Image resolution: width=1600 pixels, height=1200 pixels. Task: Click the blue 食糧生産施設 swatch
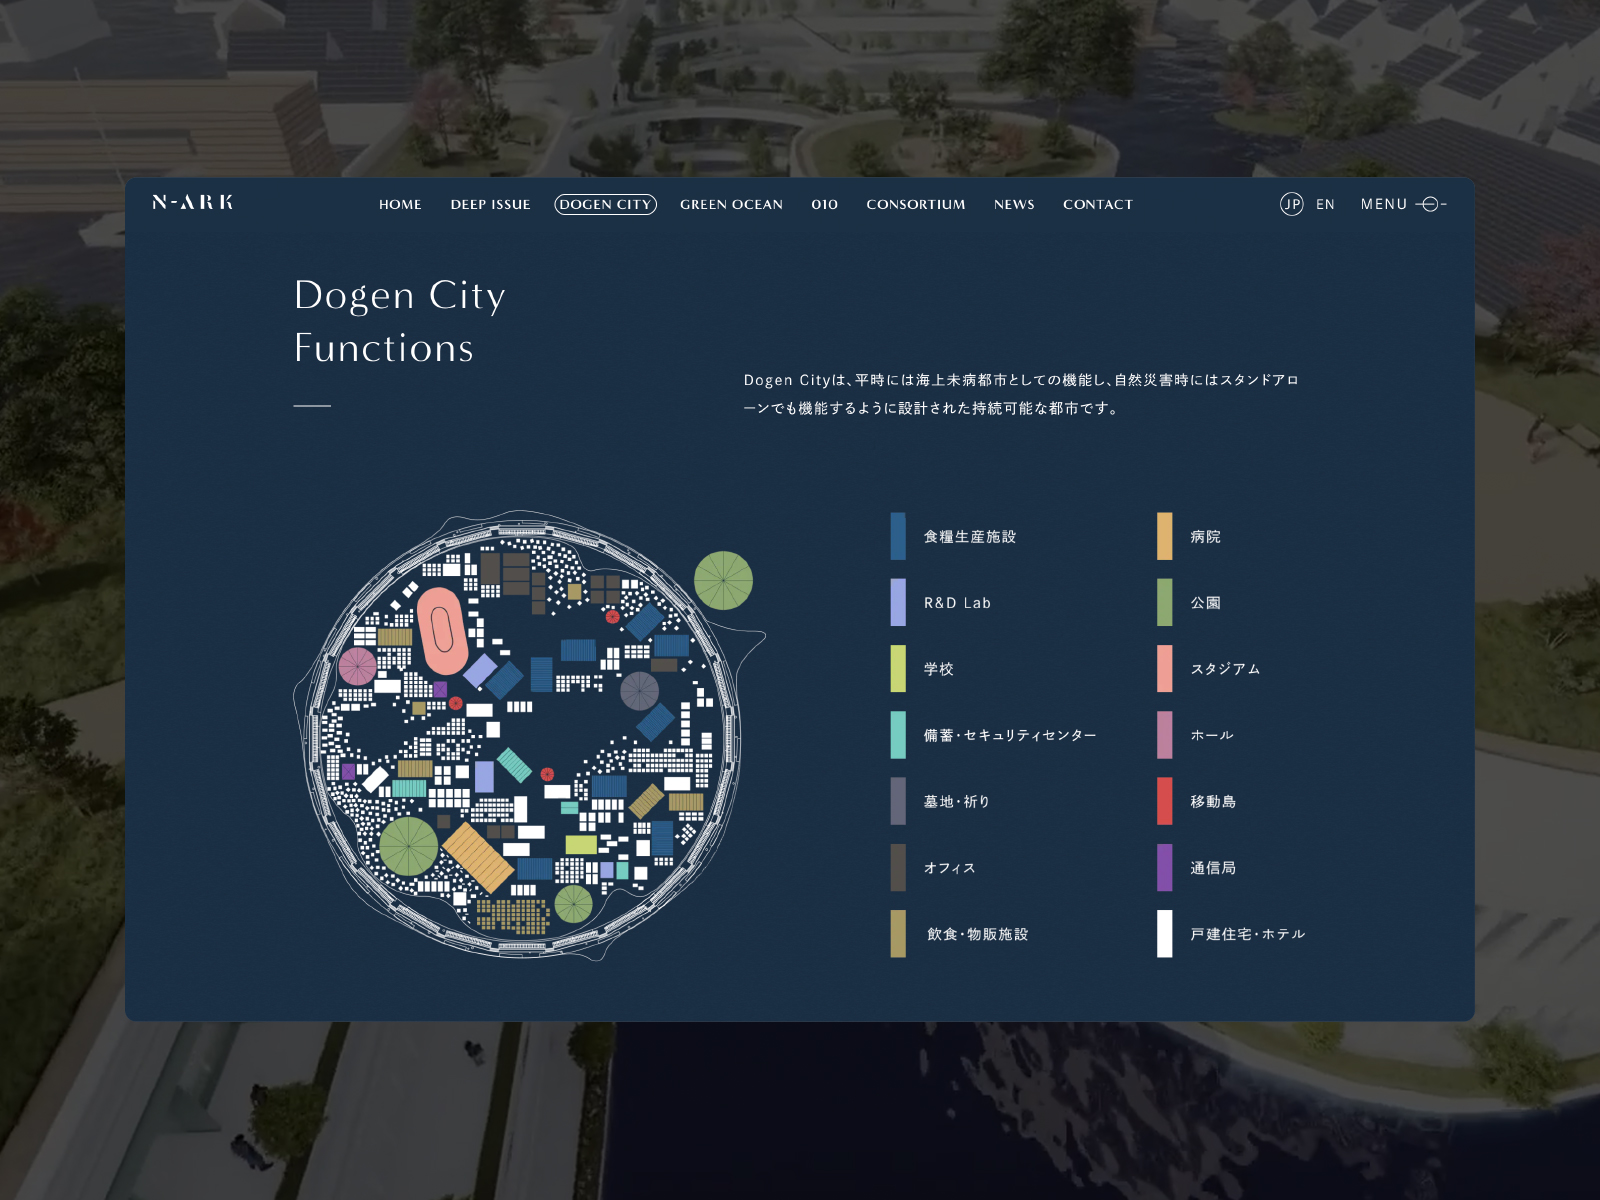pos(898,536)
